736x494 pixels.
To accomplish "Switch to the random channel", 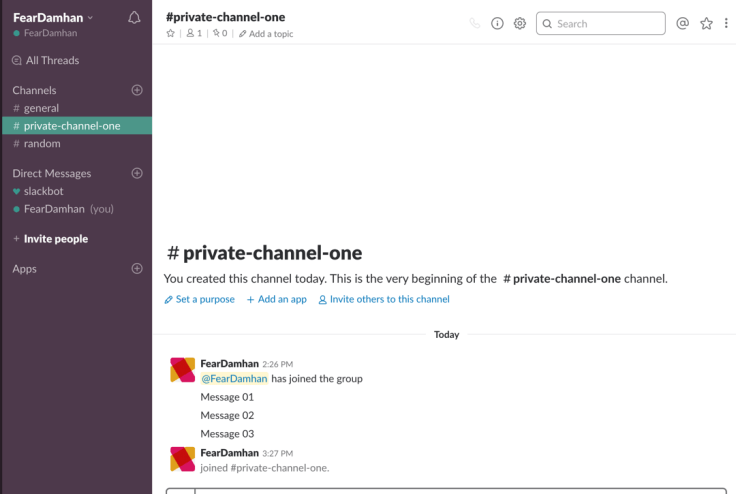I will tap(42, 143).
